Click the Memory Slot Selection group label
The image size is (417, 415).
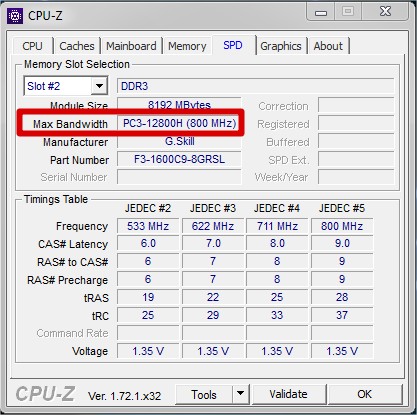[77, 64]
